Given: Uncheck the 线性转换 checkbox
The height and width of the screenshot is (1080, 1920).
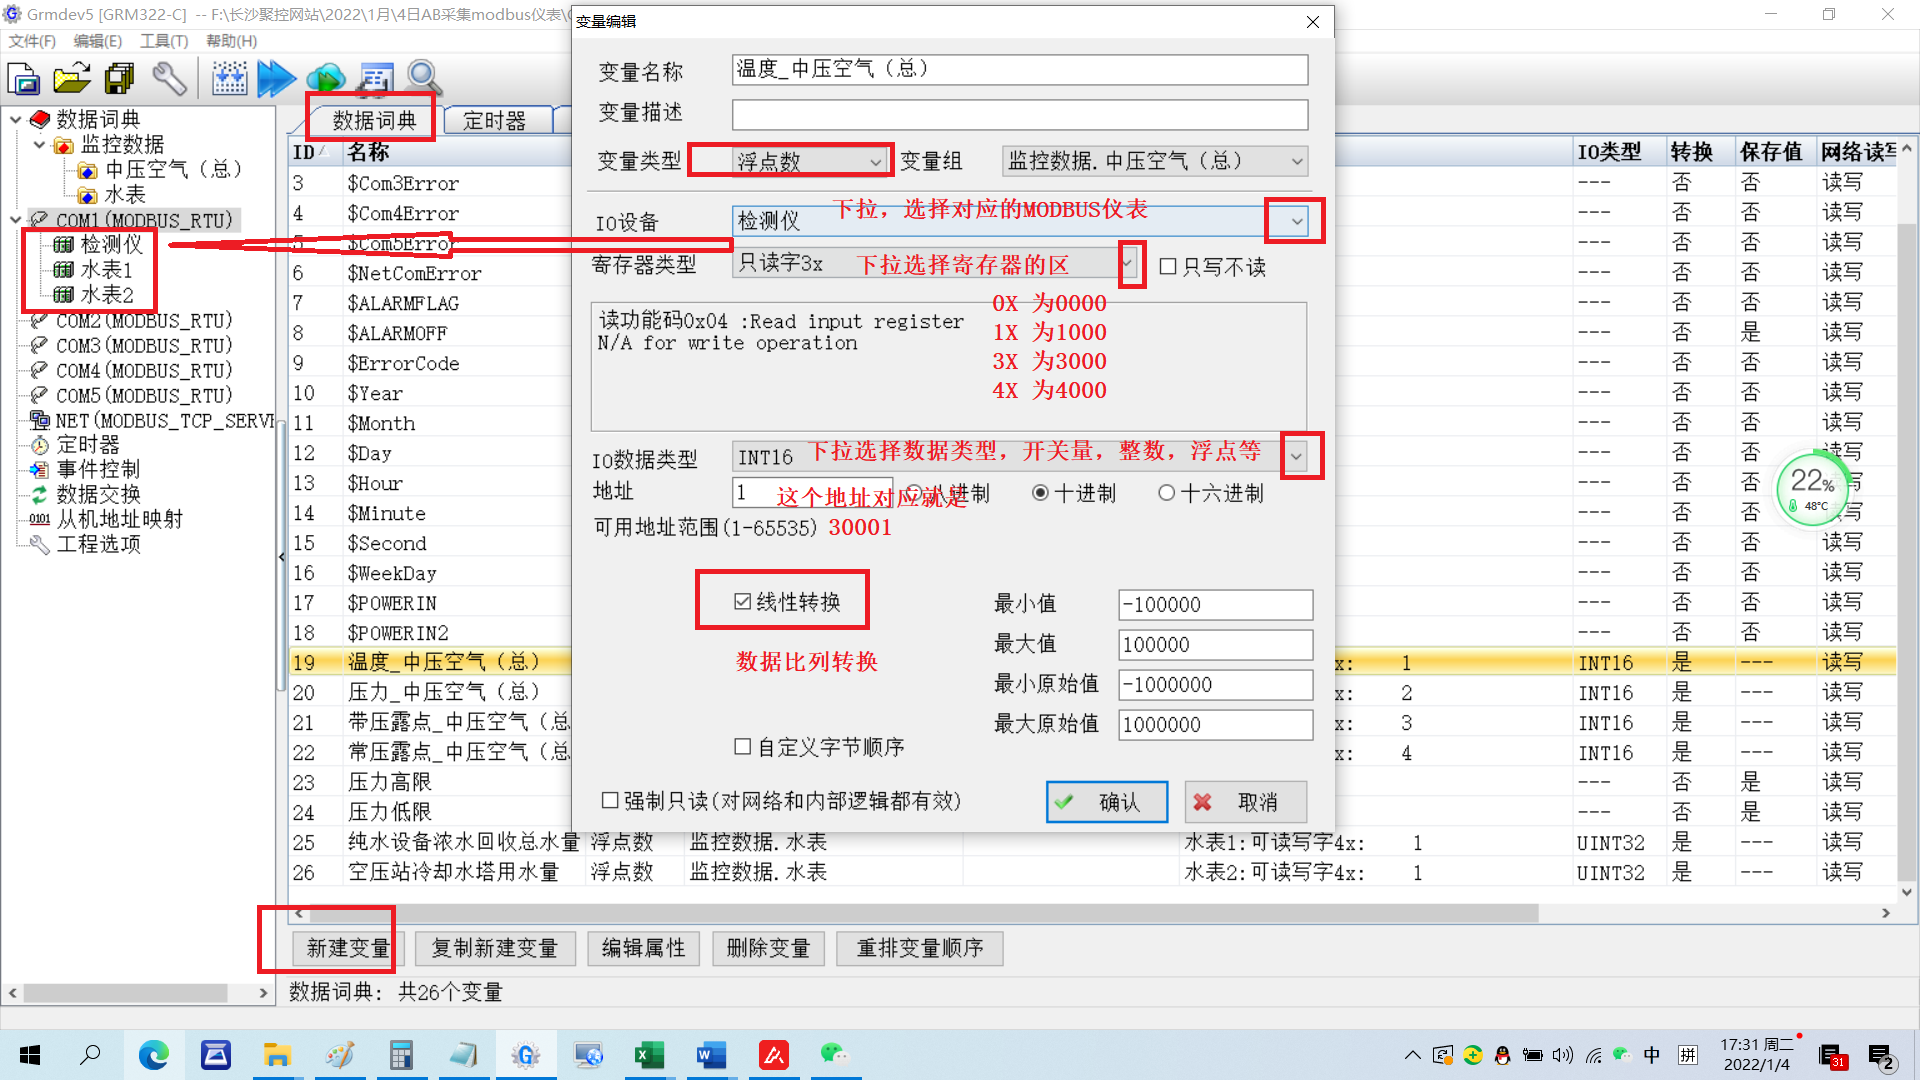Looking at the screenshot, I should pyautogui.click(x=742, y=601).
